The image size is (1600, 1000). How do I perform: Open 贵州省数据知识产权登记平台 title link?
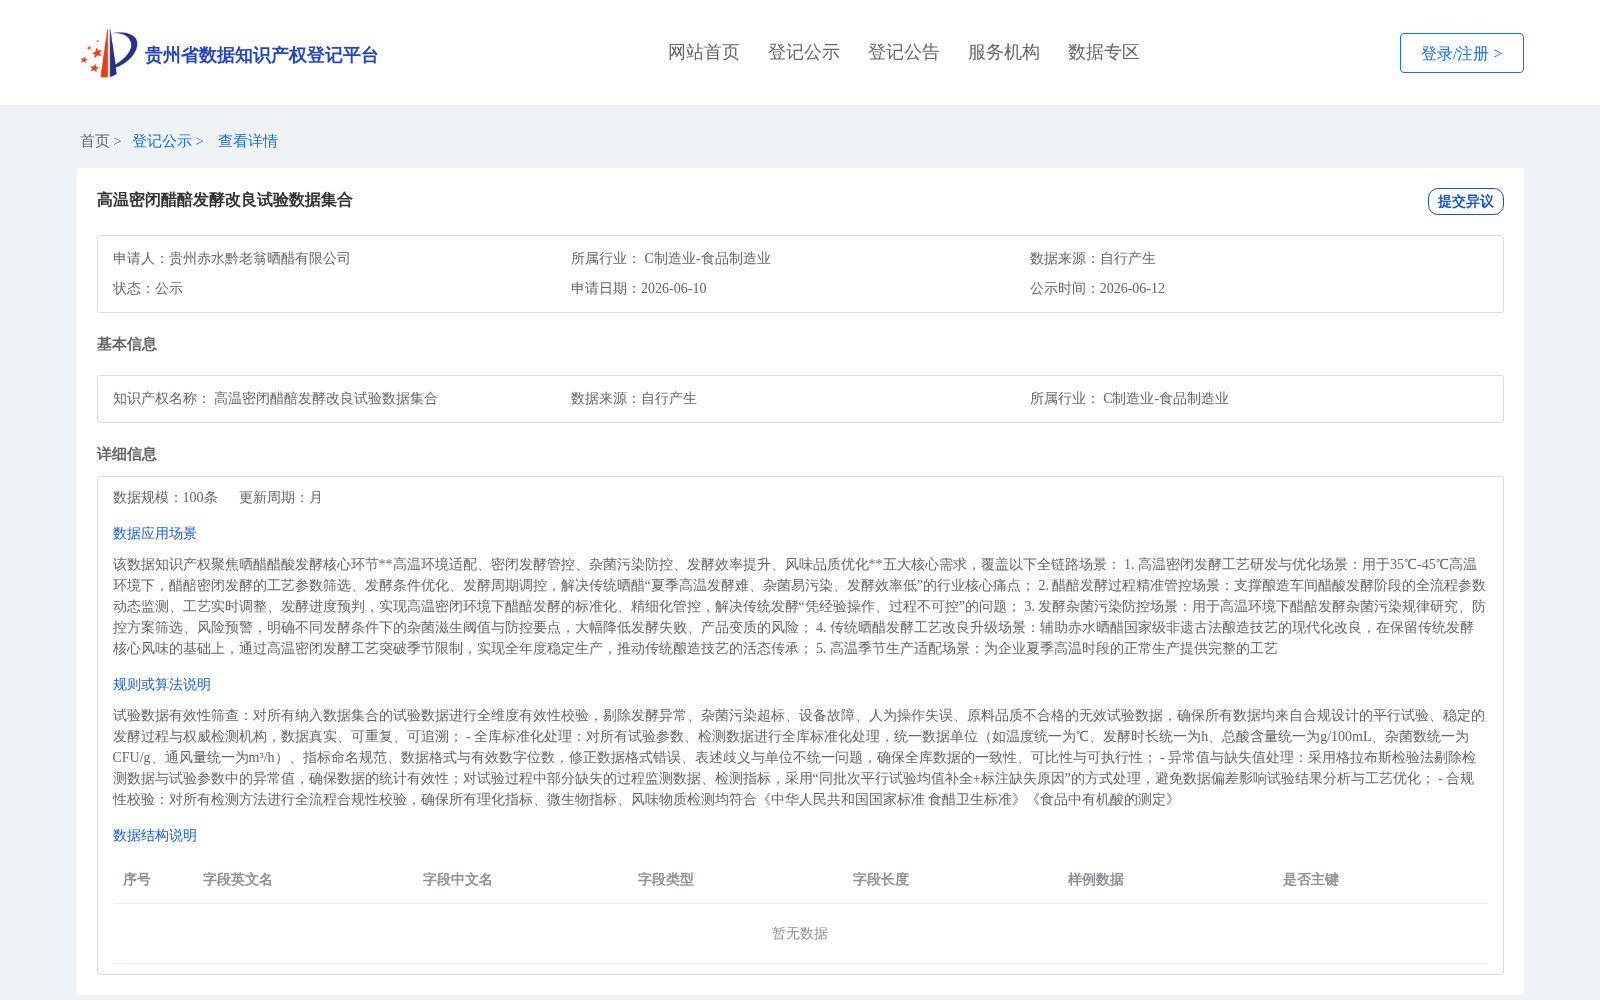261,55
